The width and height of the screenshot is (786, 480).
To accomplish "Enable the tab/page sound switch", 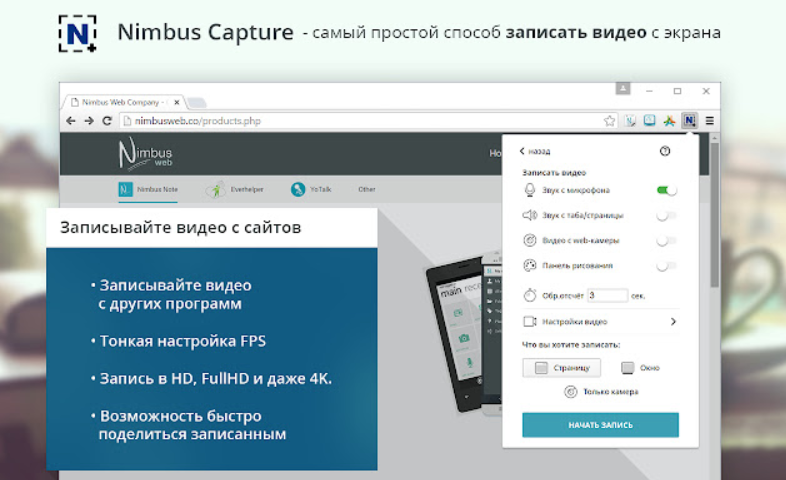I will pyautogui.click(x=667, y=215).
